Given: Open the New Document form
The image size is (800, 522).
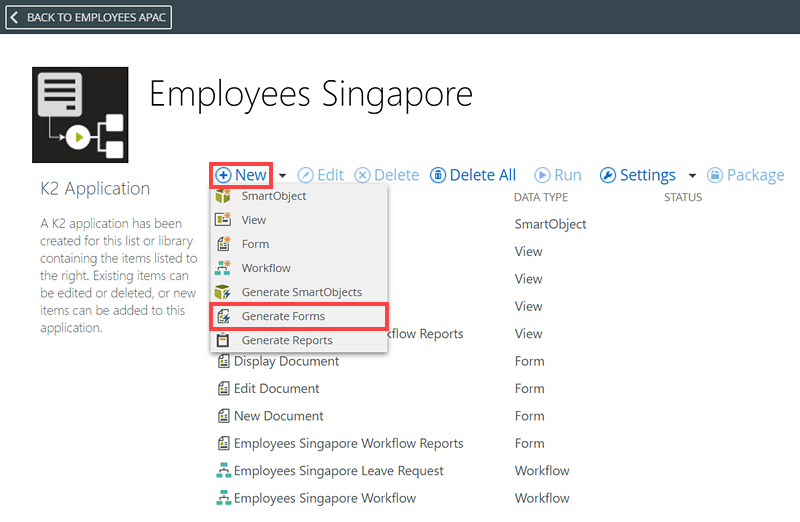Looking at the screenshot, I should tap(279, 416).
